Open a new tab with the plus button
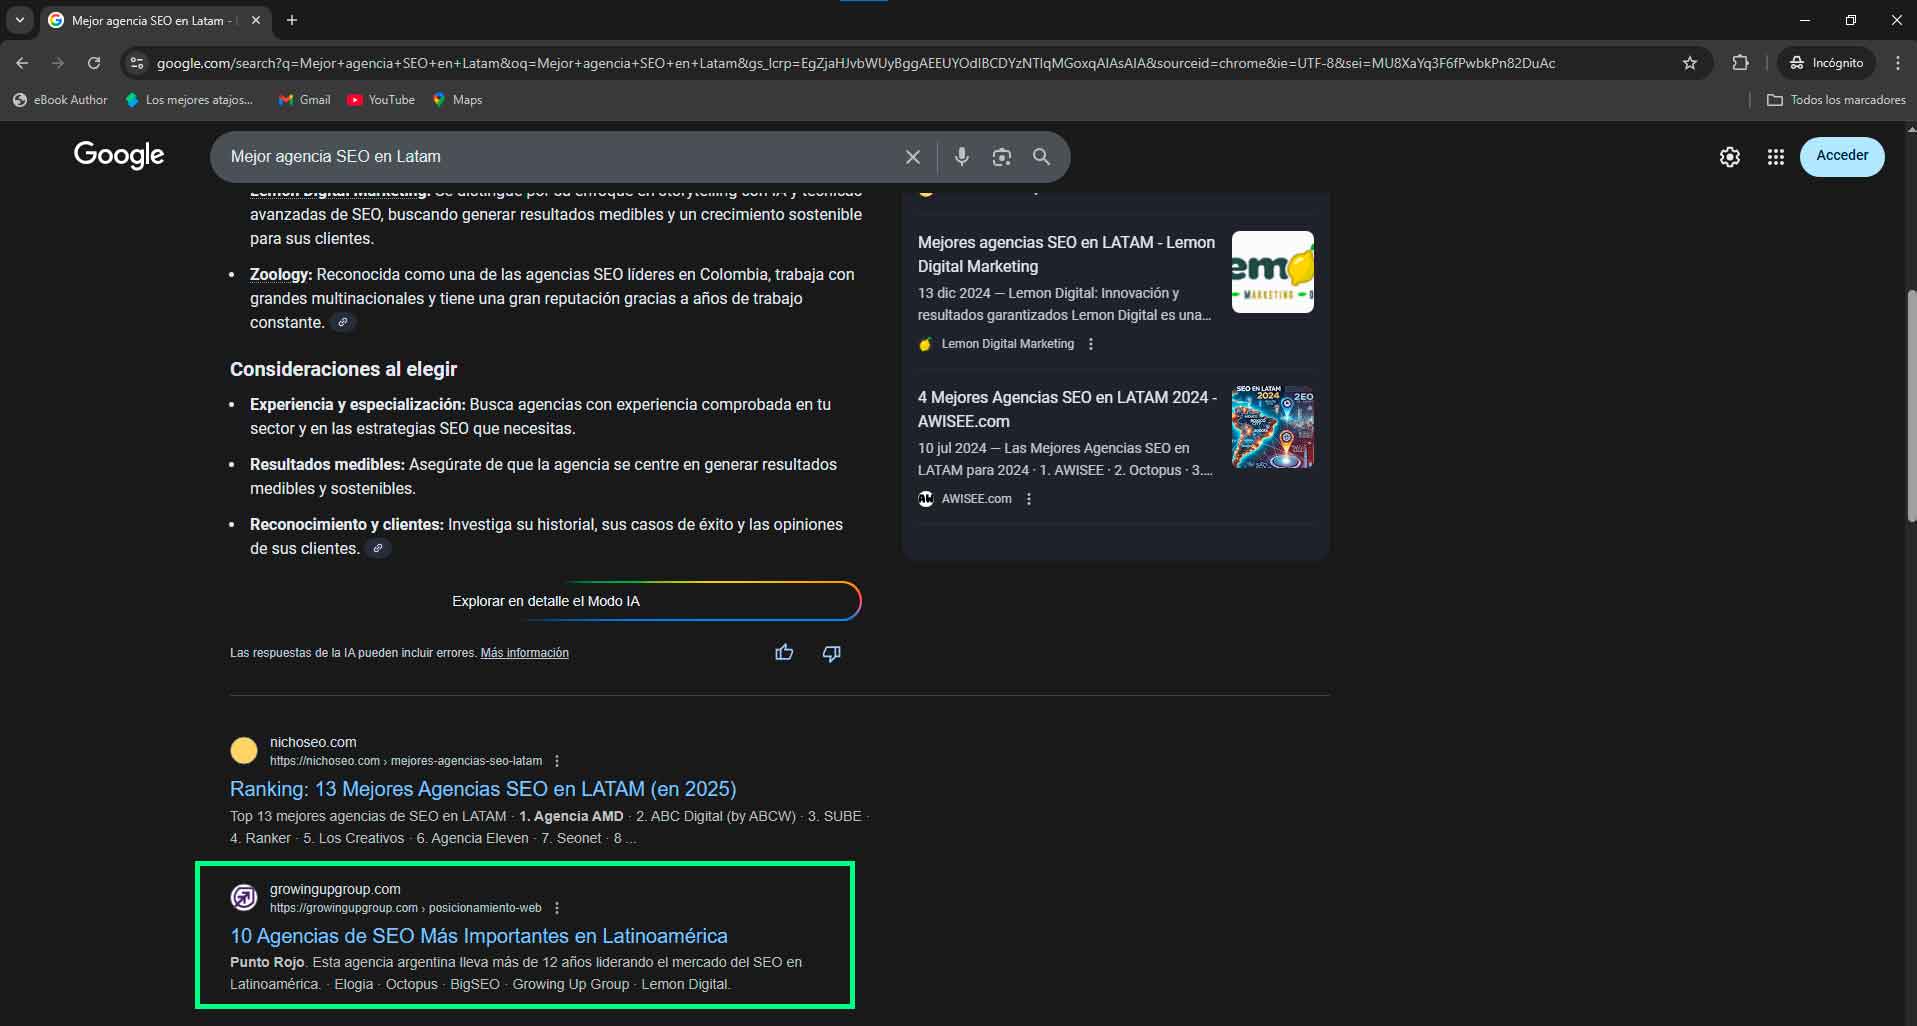The height and width of the screenshot is (1026, 1917). (x=292, y=20)
